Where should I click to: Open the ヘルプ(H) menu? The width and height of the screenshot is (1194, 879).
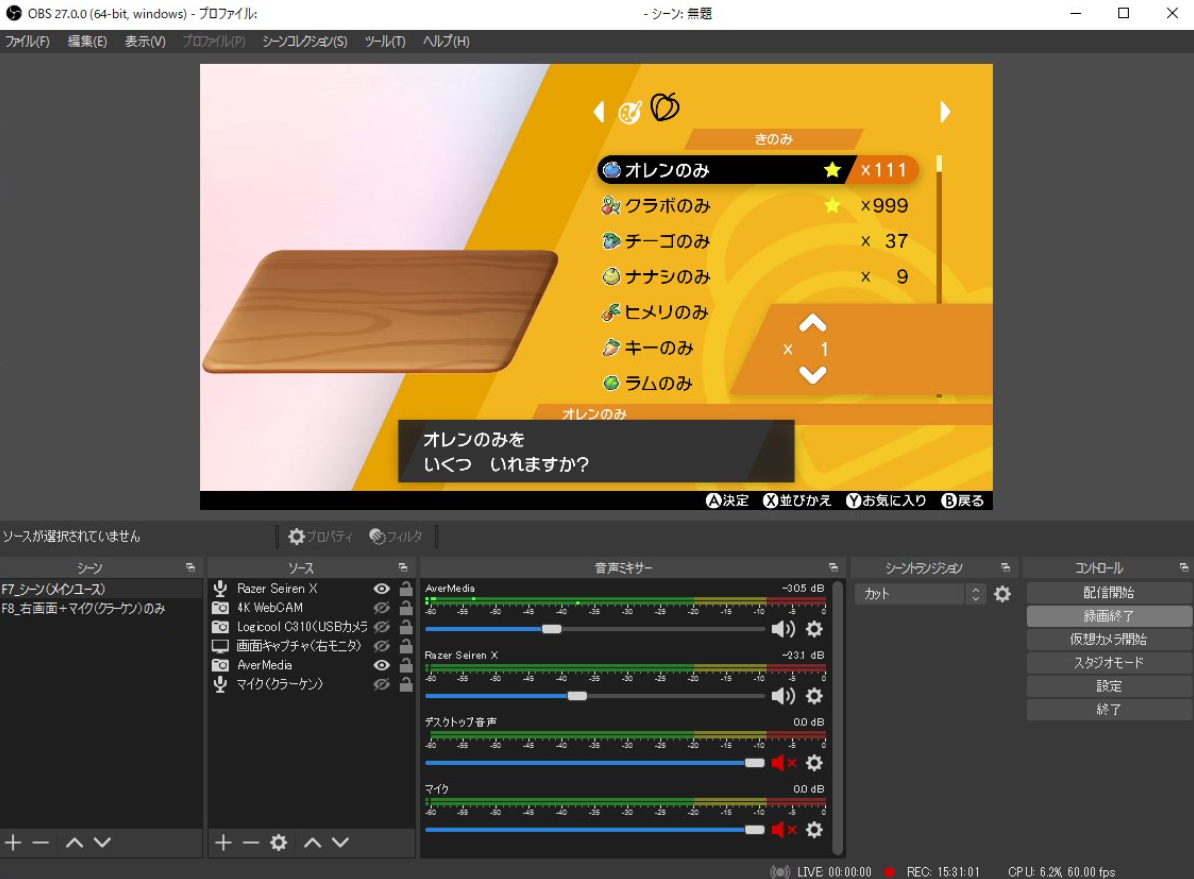446,41
